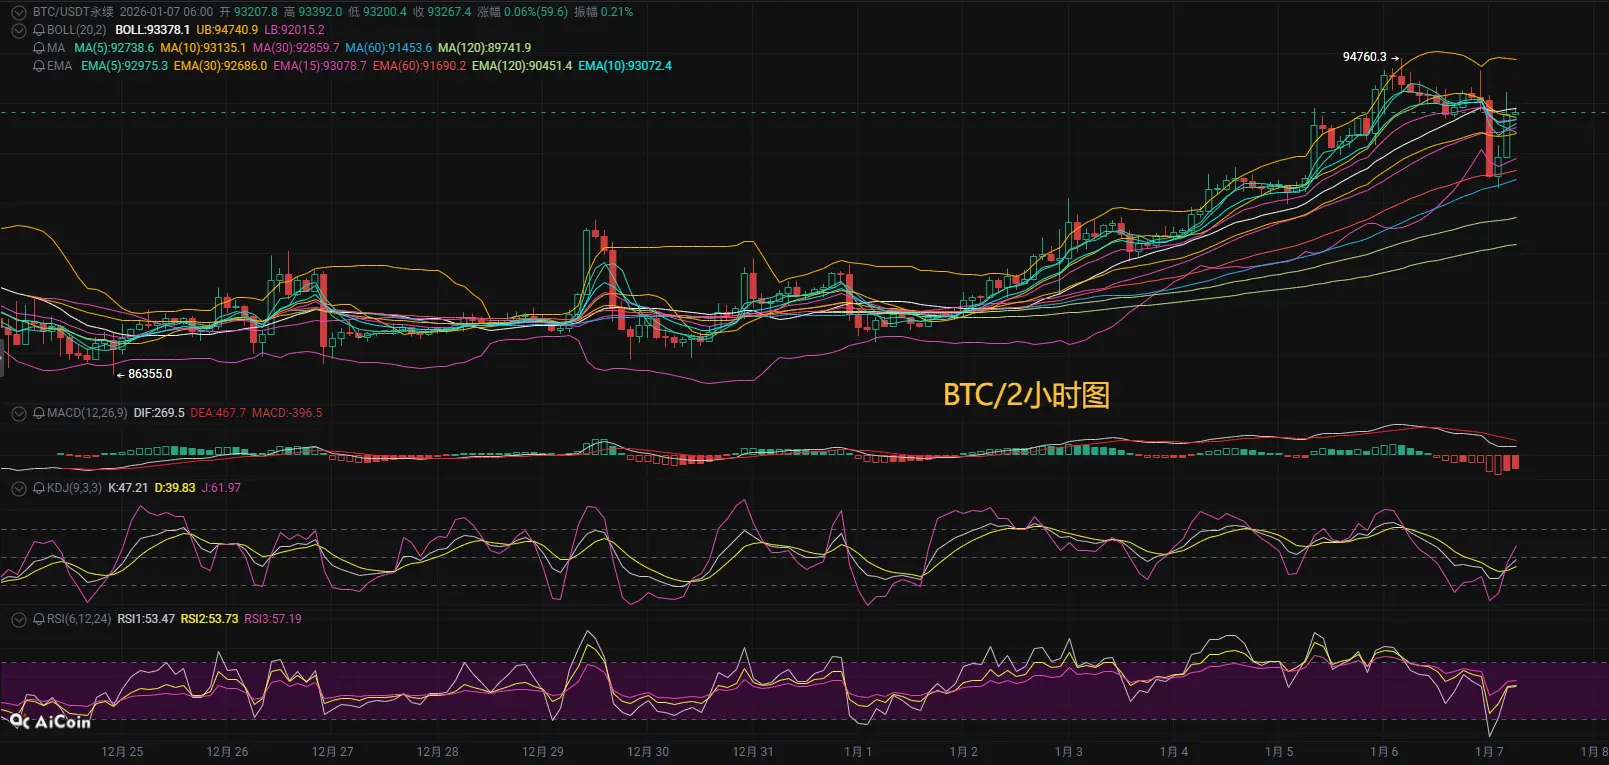Click the bell icon beside RSI(6,12,24)
The image size is (1609, 765).
[x=39, y=619]
